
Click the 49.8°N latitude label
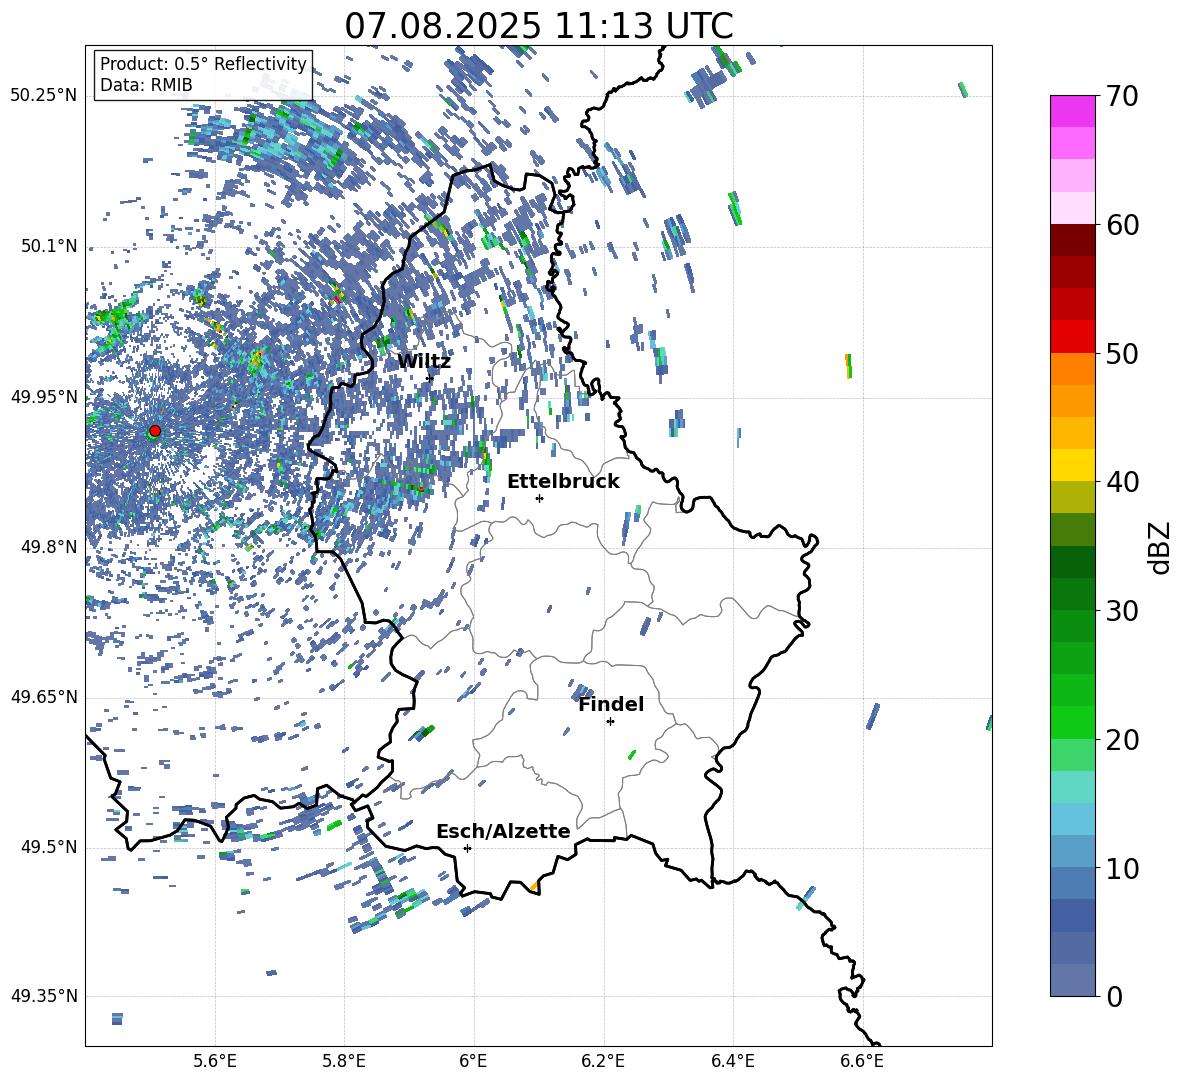tap(48, 547)
